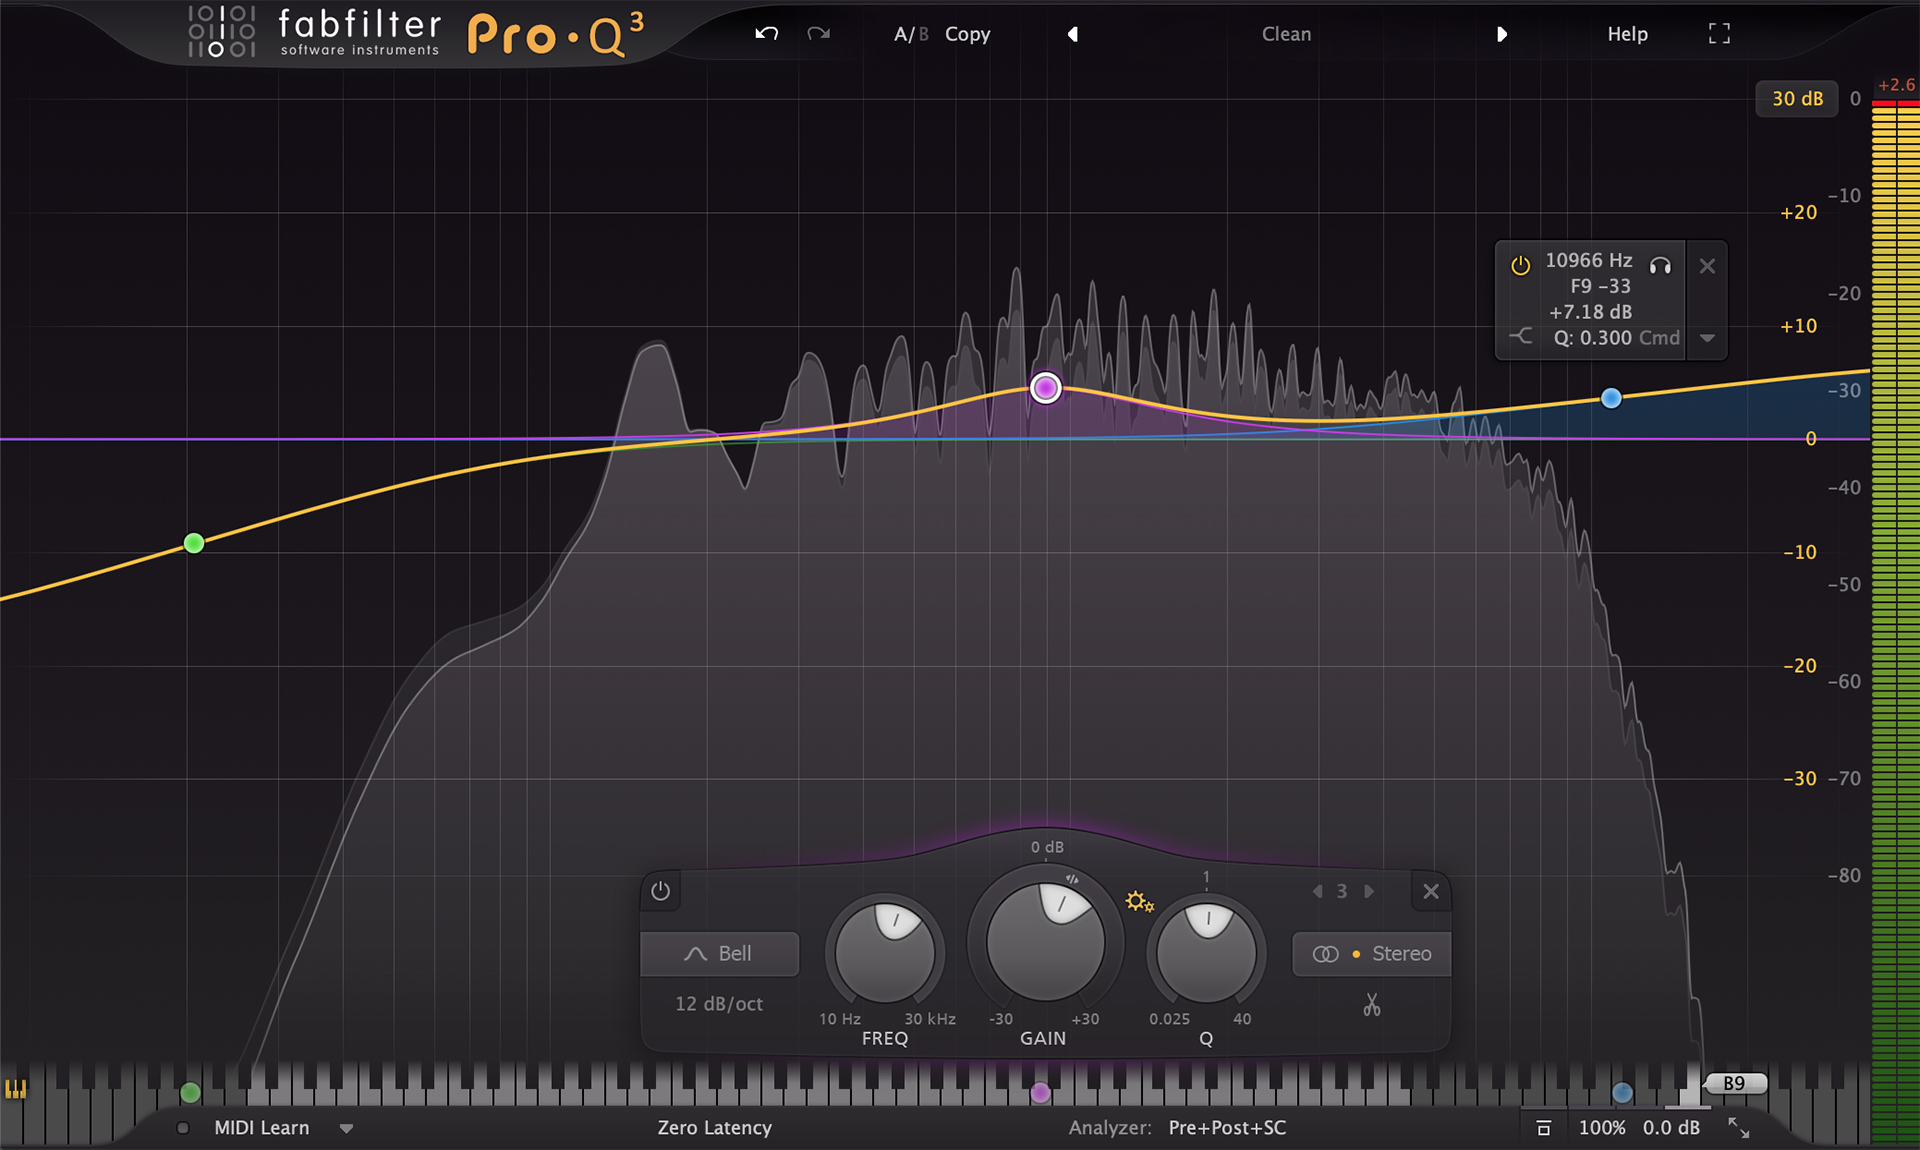
Task: Open analyzer Pre+Post+SC settings
Action: point(1227,1128)
